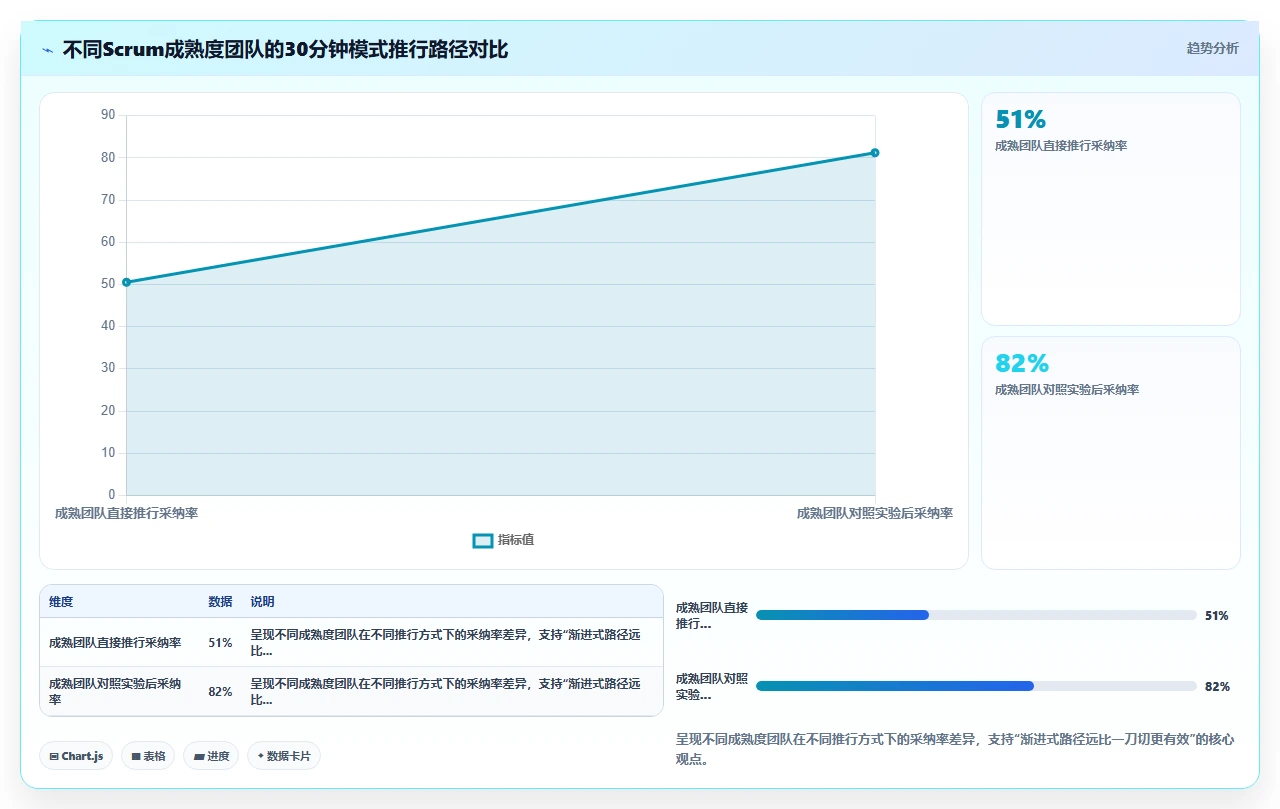Open the 51% 成熟团队直接推行采纳率 card
The width and height of the screenshot is (1280, 809).
(x=1111, y=209)
